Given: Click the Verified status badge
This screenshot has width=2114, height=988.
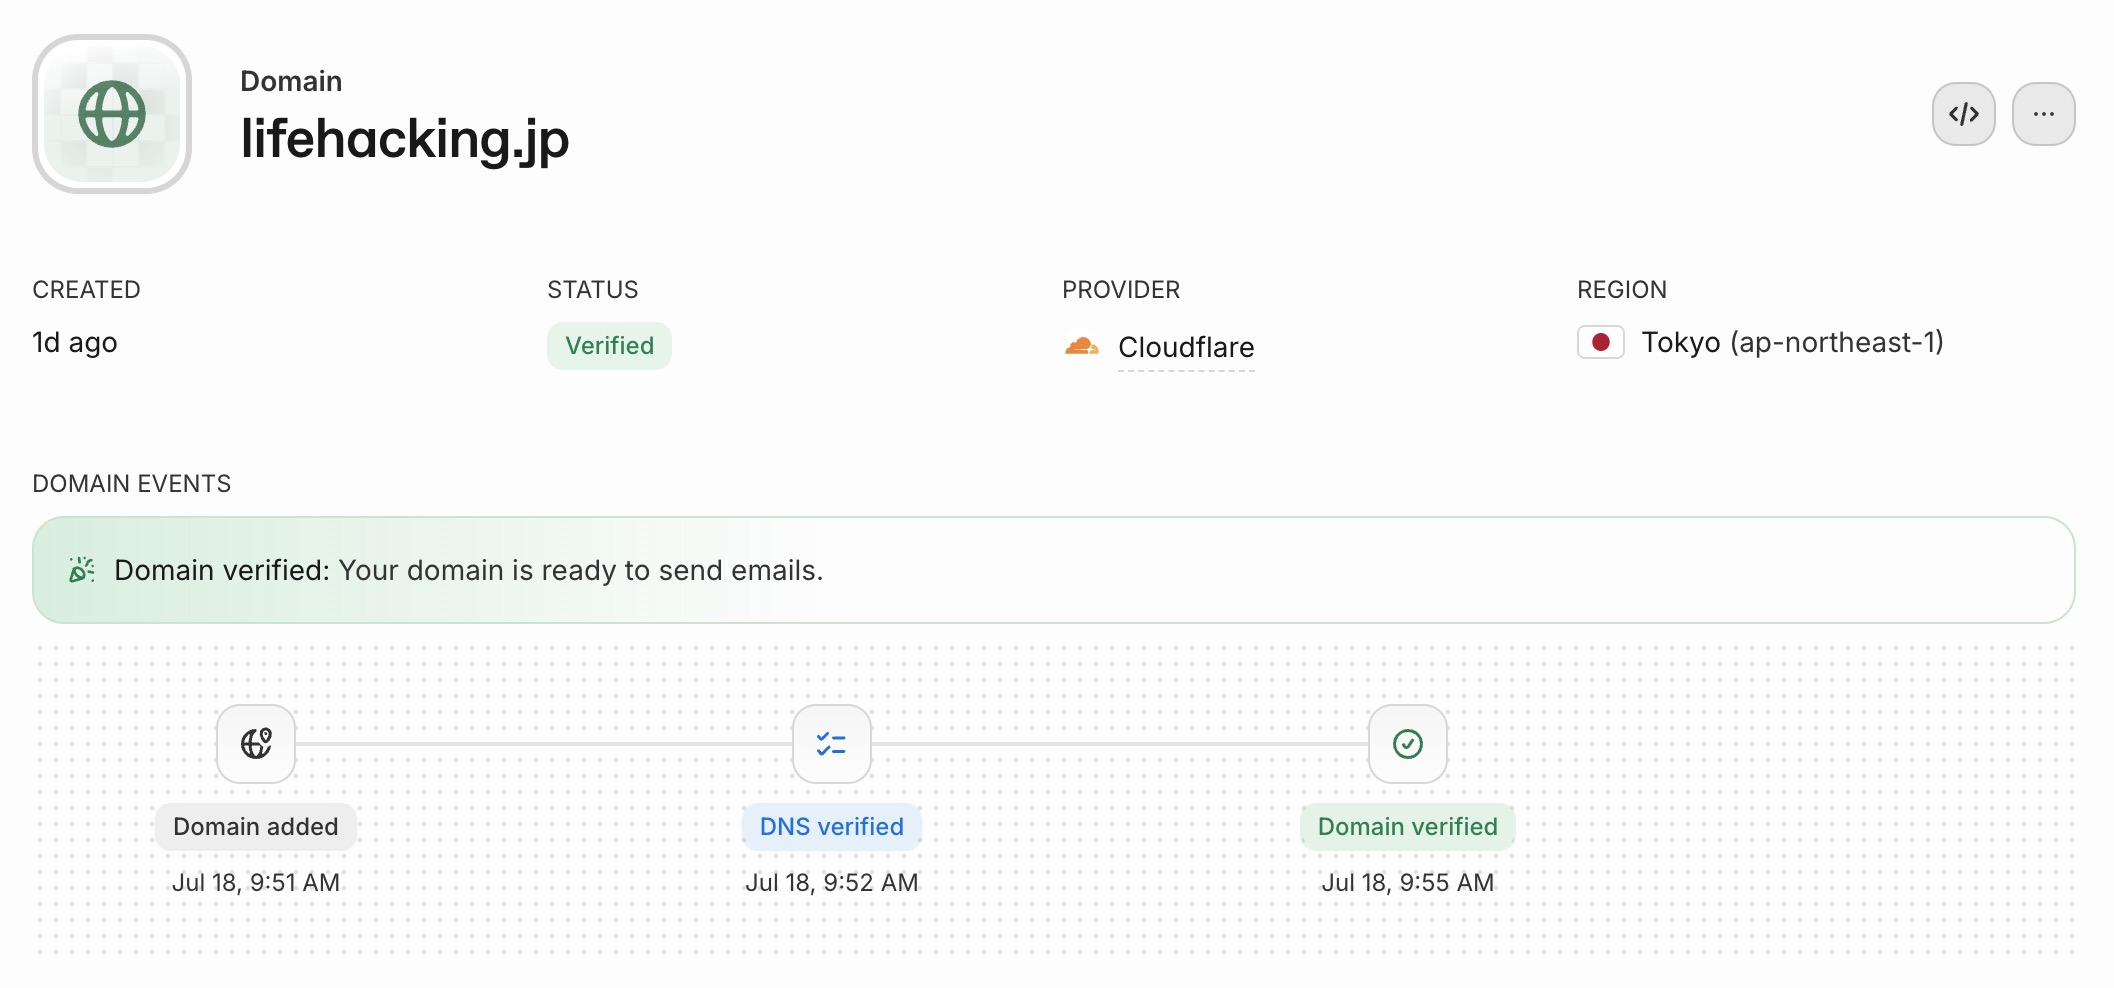Looking at the screenshot, I should click(609, 346).
